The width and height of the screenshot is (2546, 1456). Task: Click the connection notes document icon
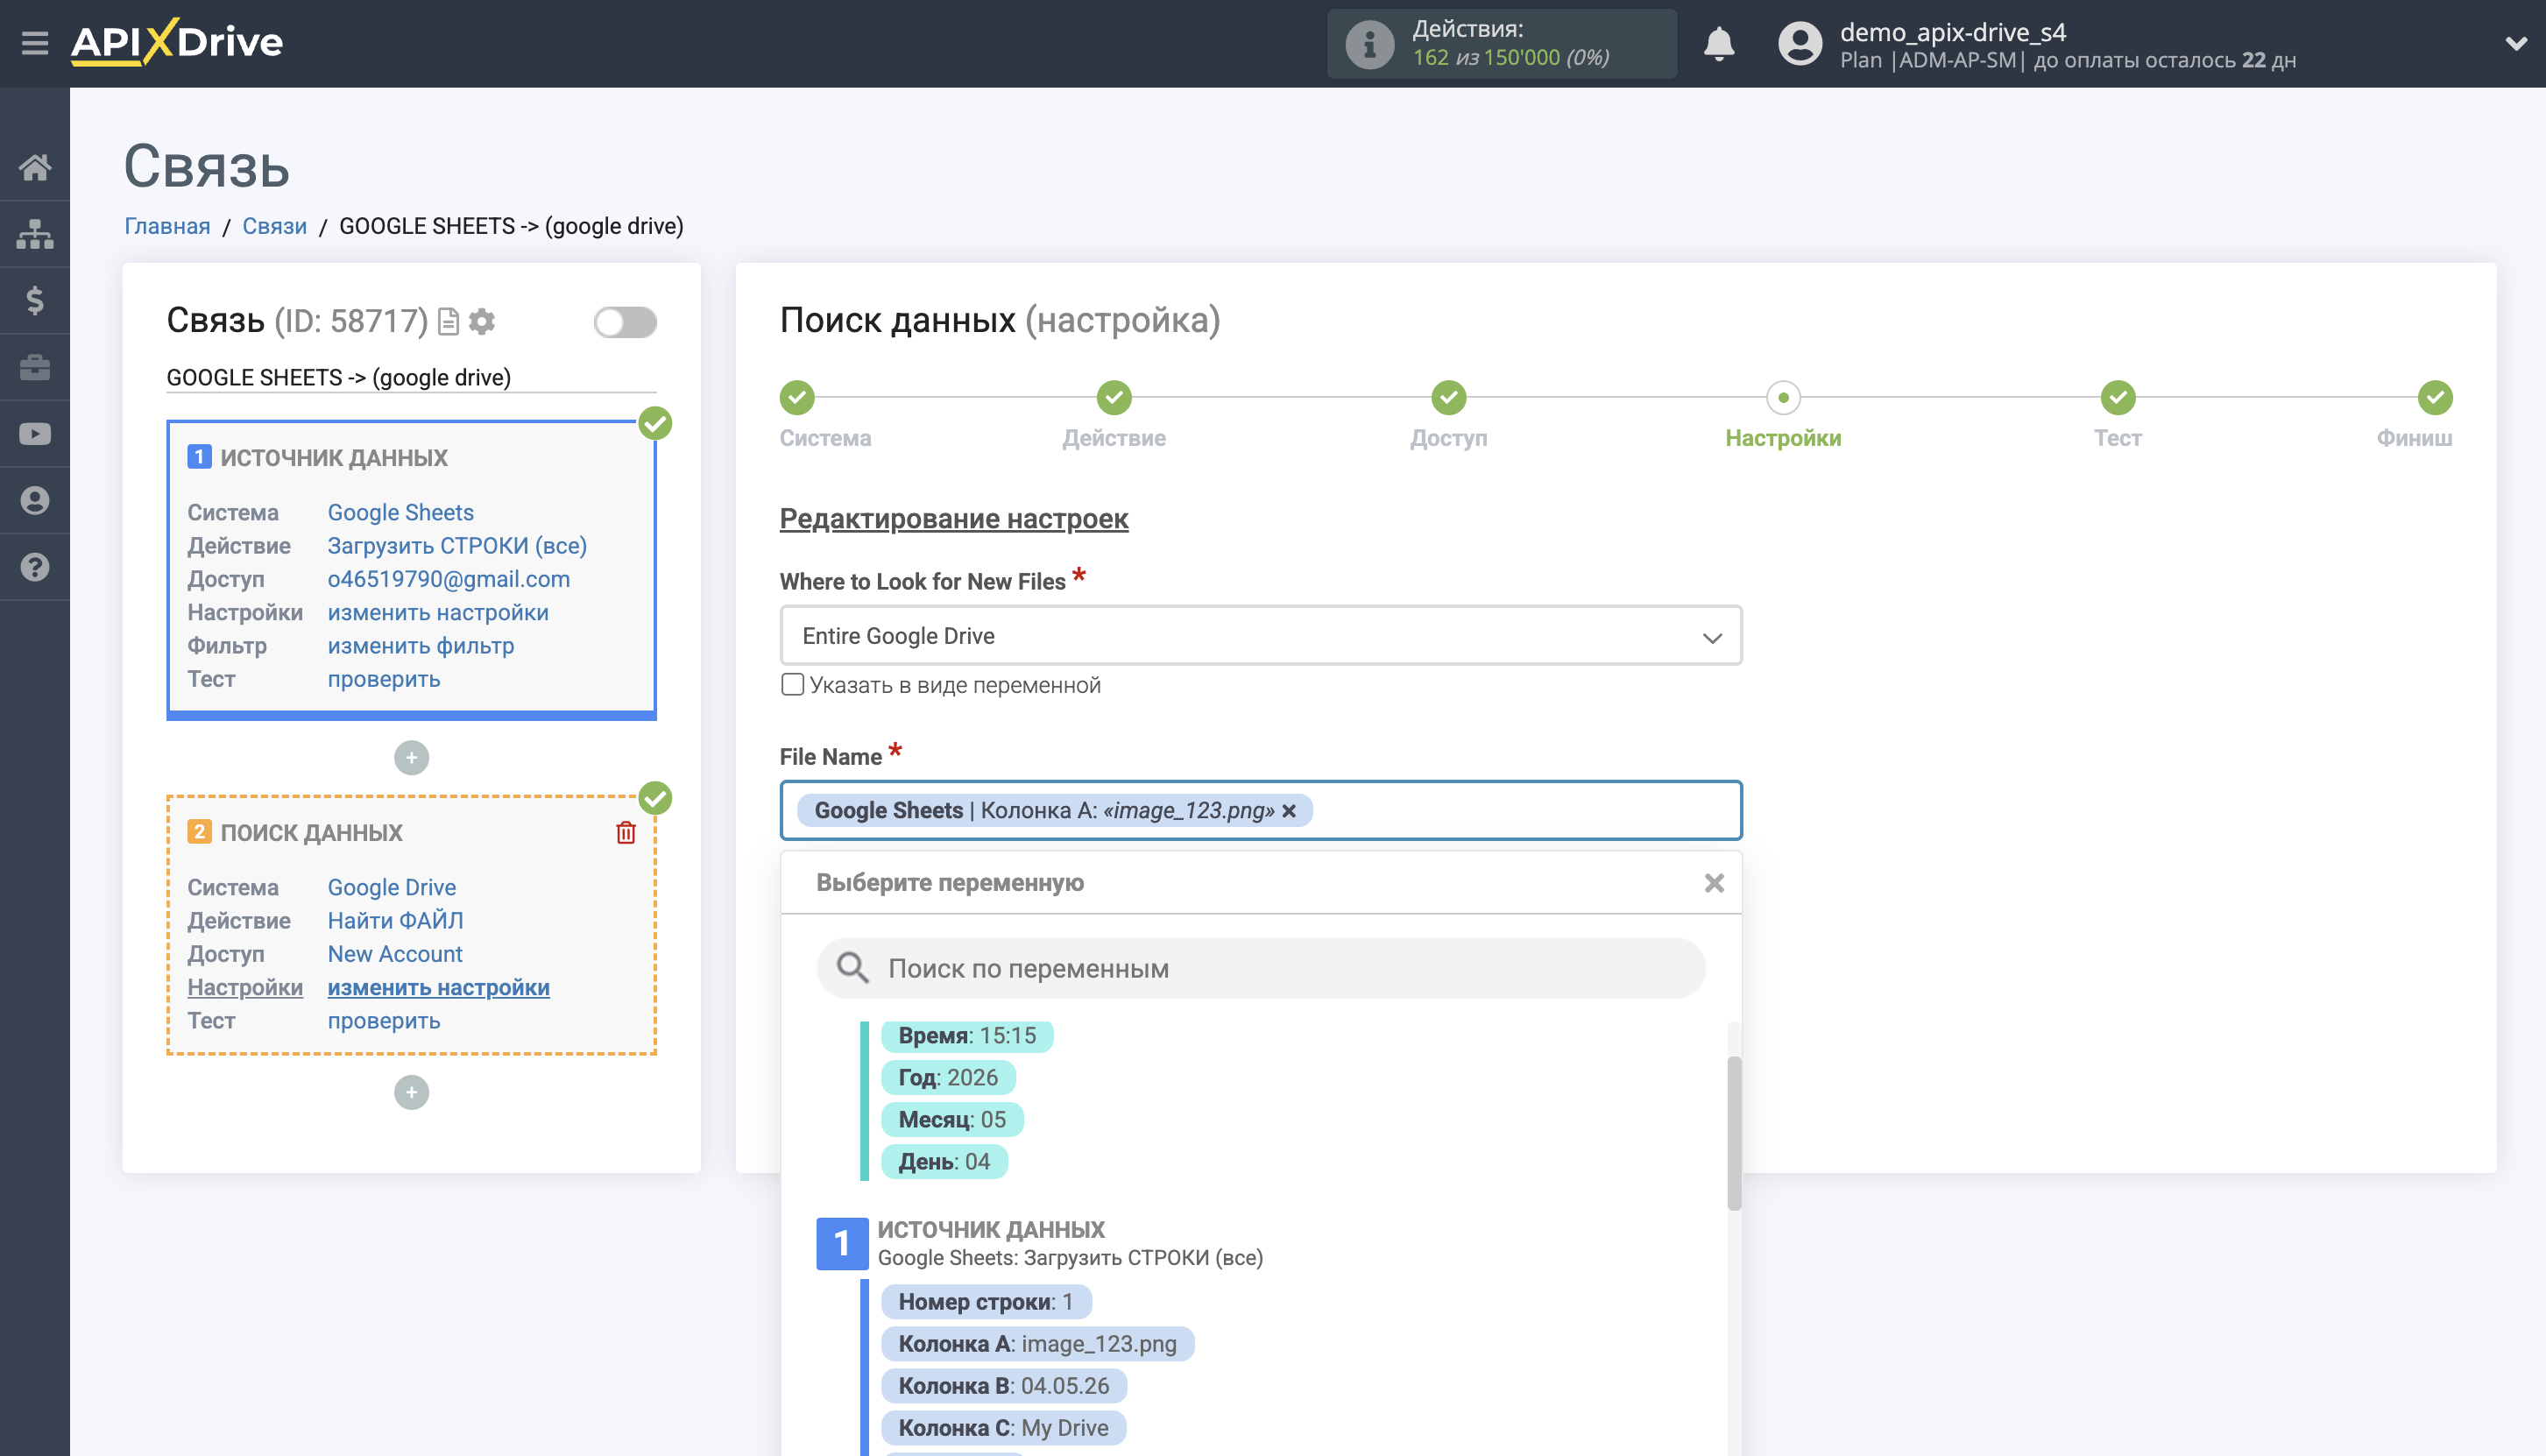click(449, 322)
